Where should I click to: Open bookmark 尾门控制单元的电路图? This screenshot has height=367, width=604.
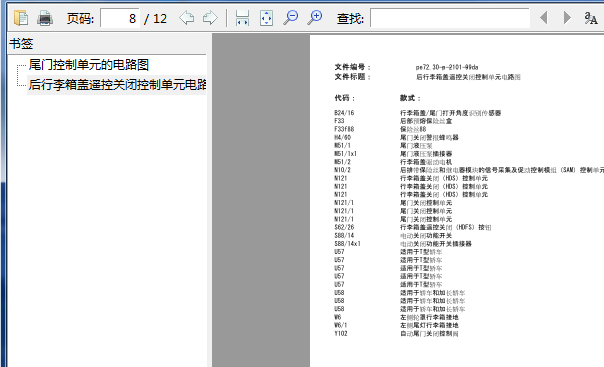(x=89, y=65)
